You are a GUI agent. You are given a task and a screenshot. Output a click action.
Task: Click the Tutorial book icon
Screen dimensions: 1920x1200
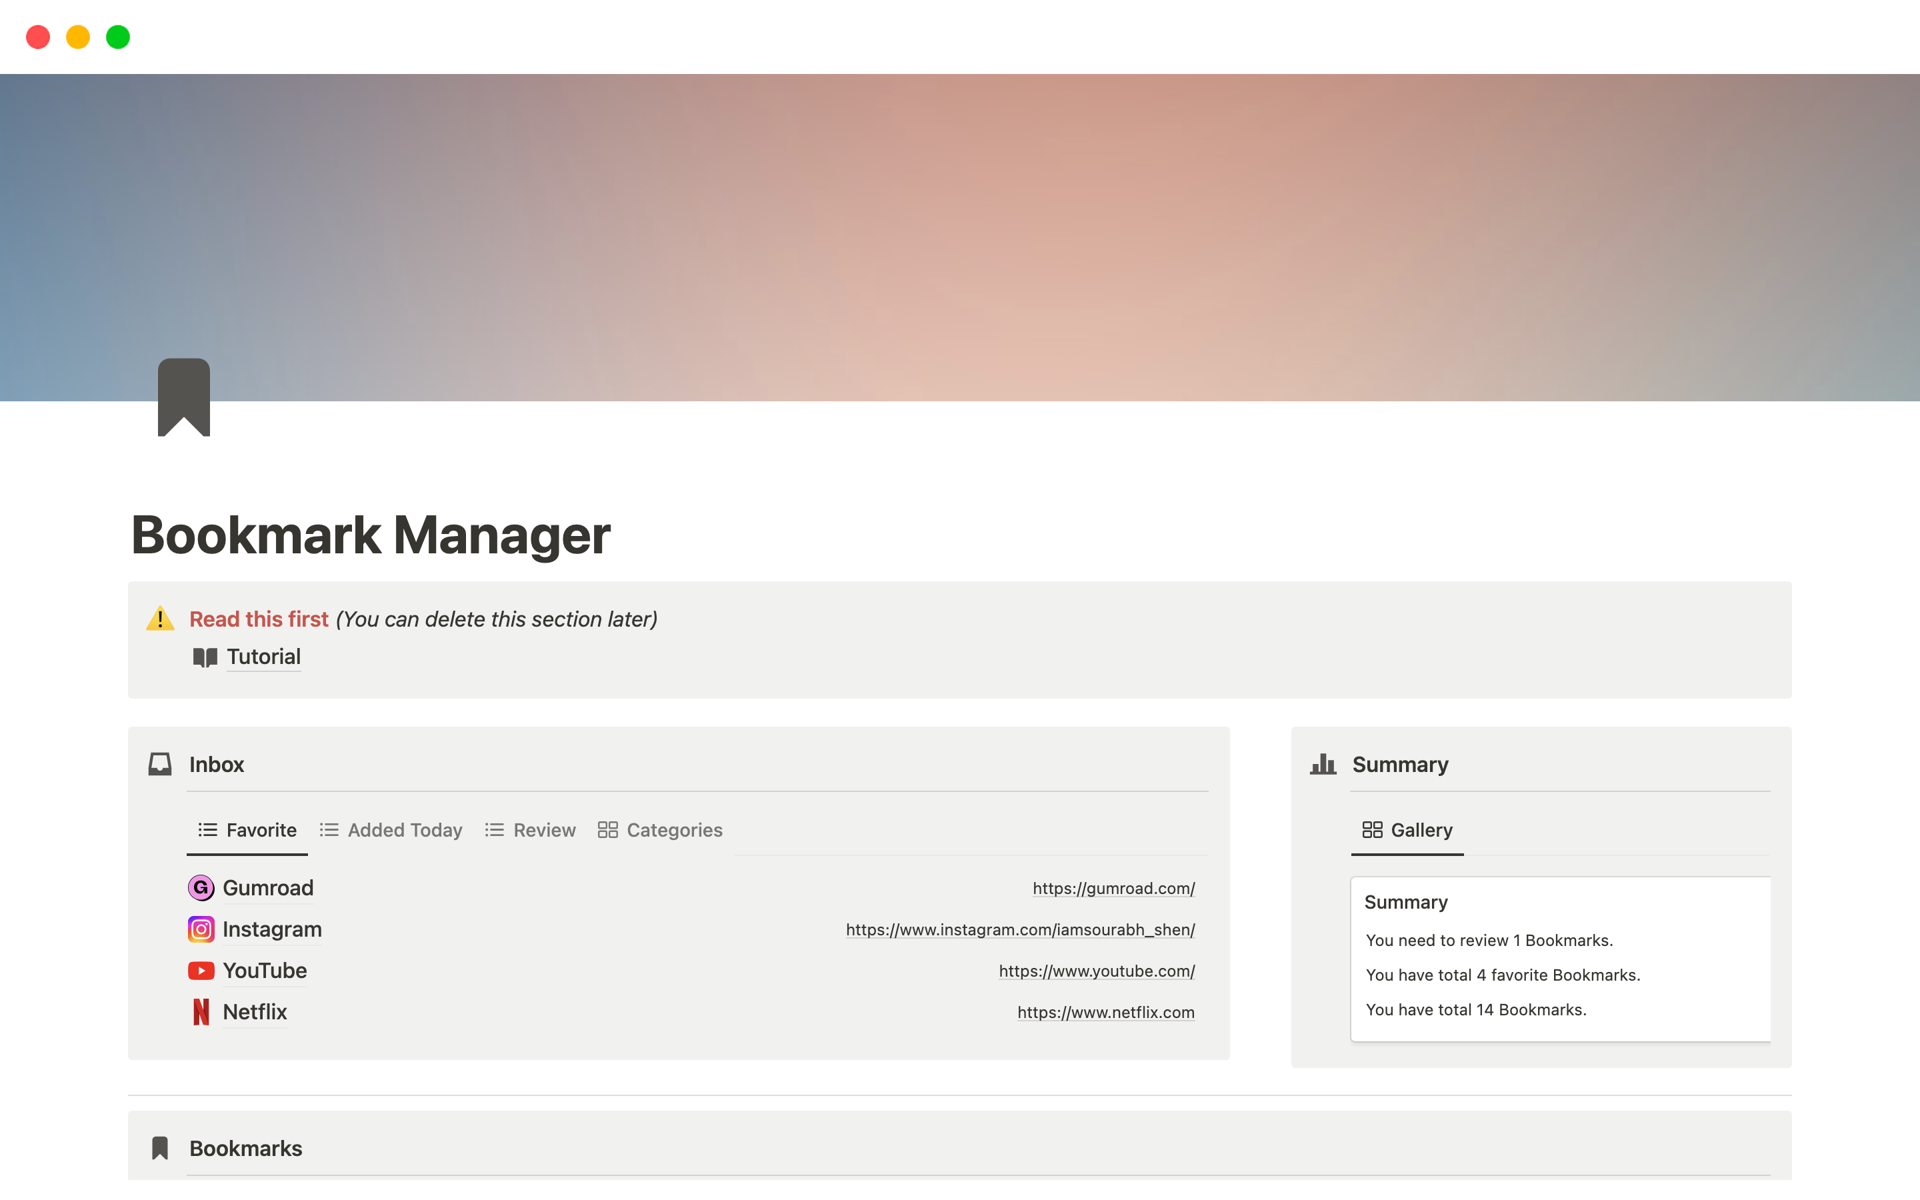tap(204, 657)
